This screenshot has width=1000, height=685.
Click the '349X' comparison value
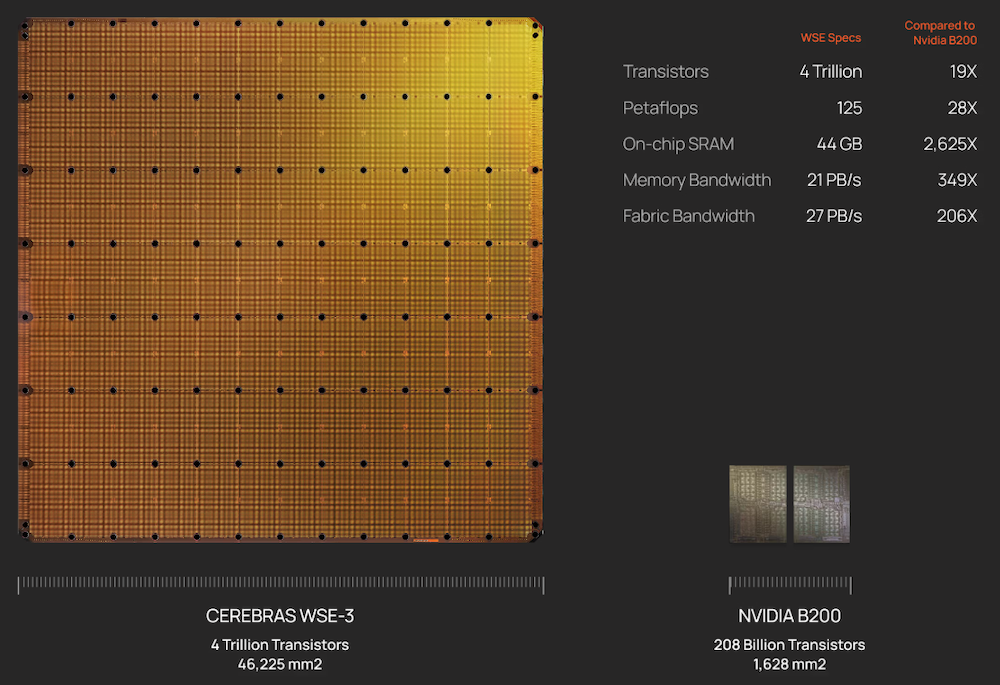tap(957, 180)
